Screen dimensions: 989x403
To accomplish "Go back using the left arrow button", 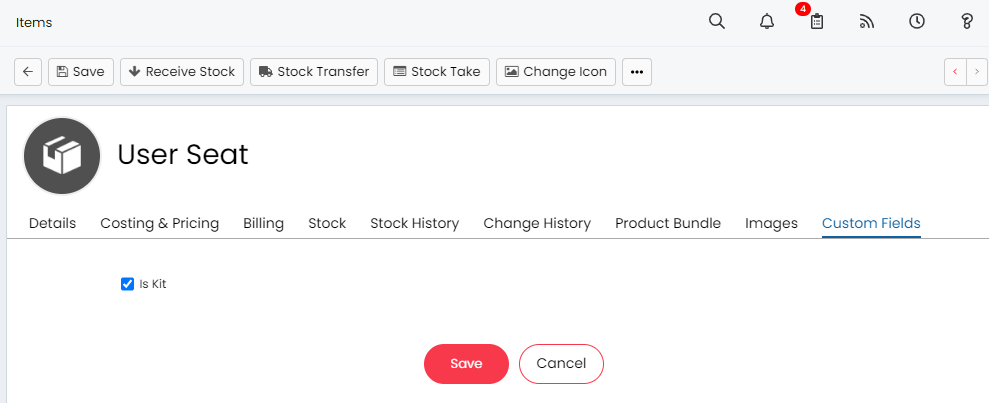I will 28,72.
